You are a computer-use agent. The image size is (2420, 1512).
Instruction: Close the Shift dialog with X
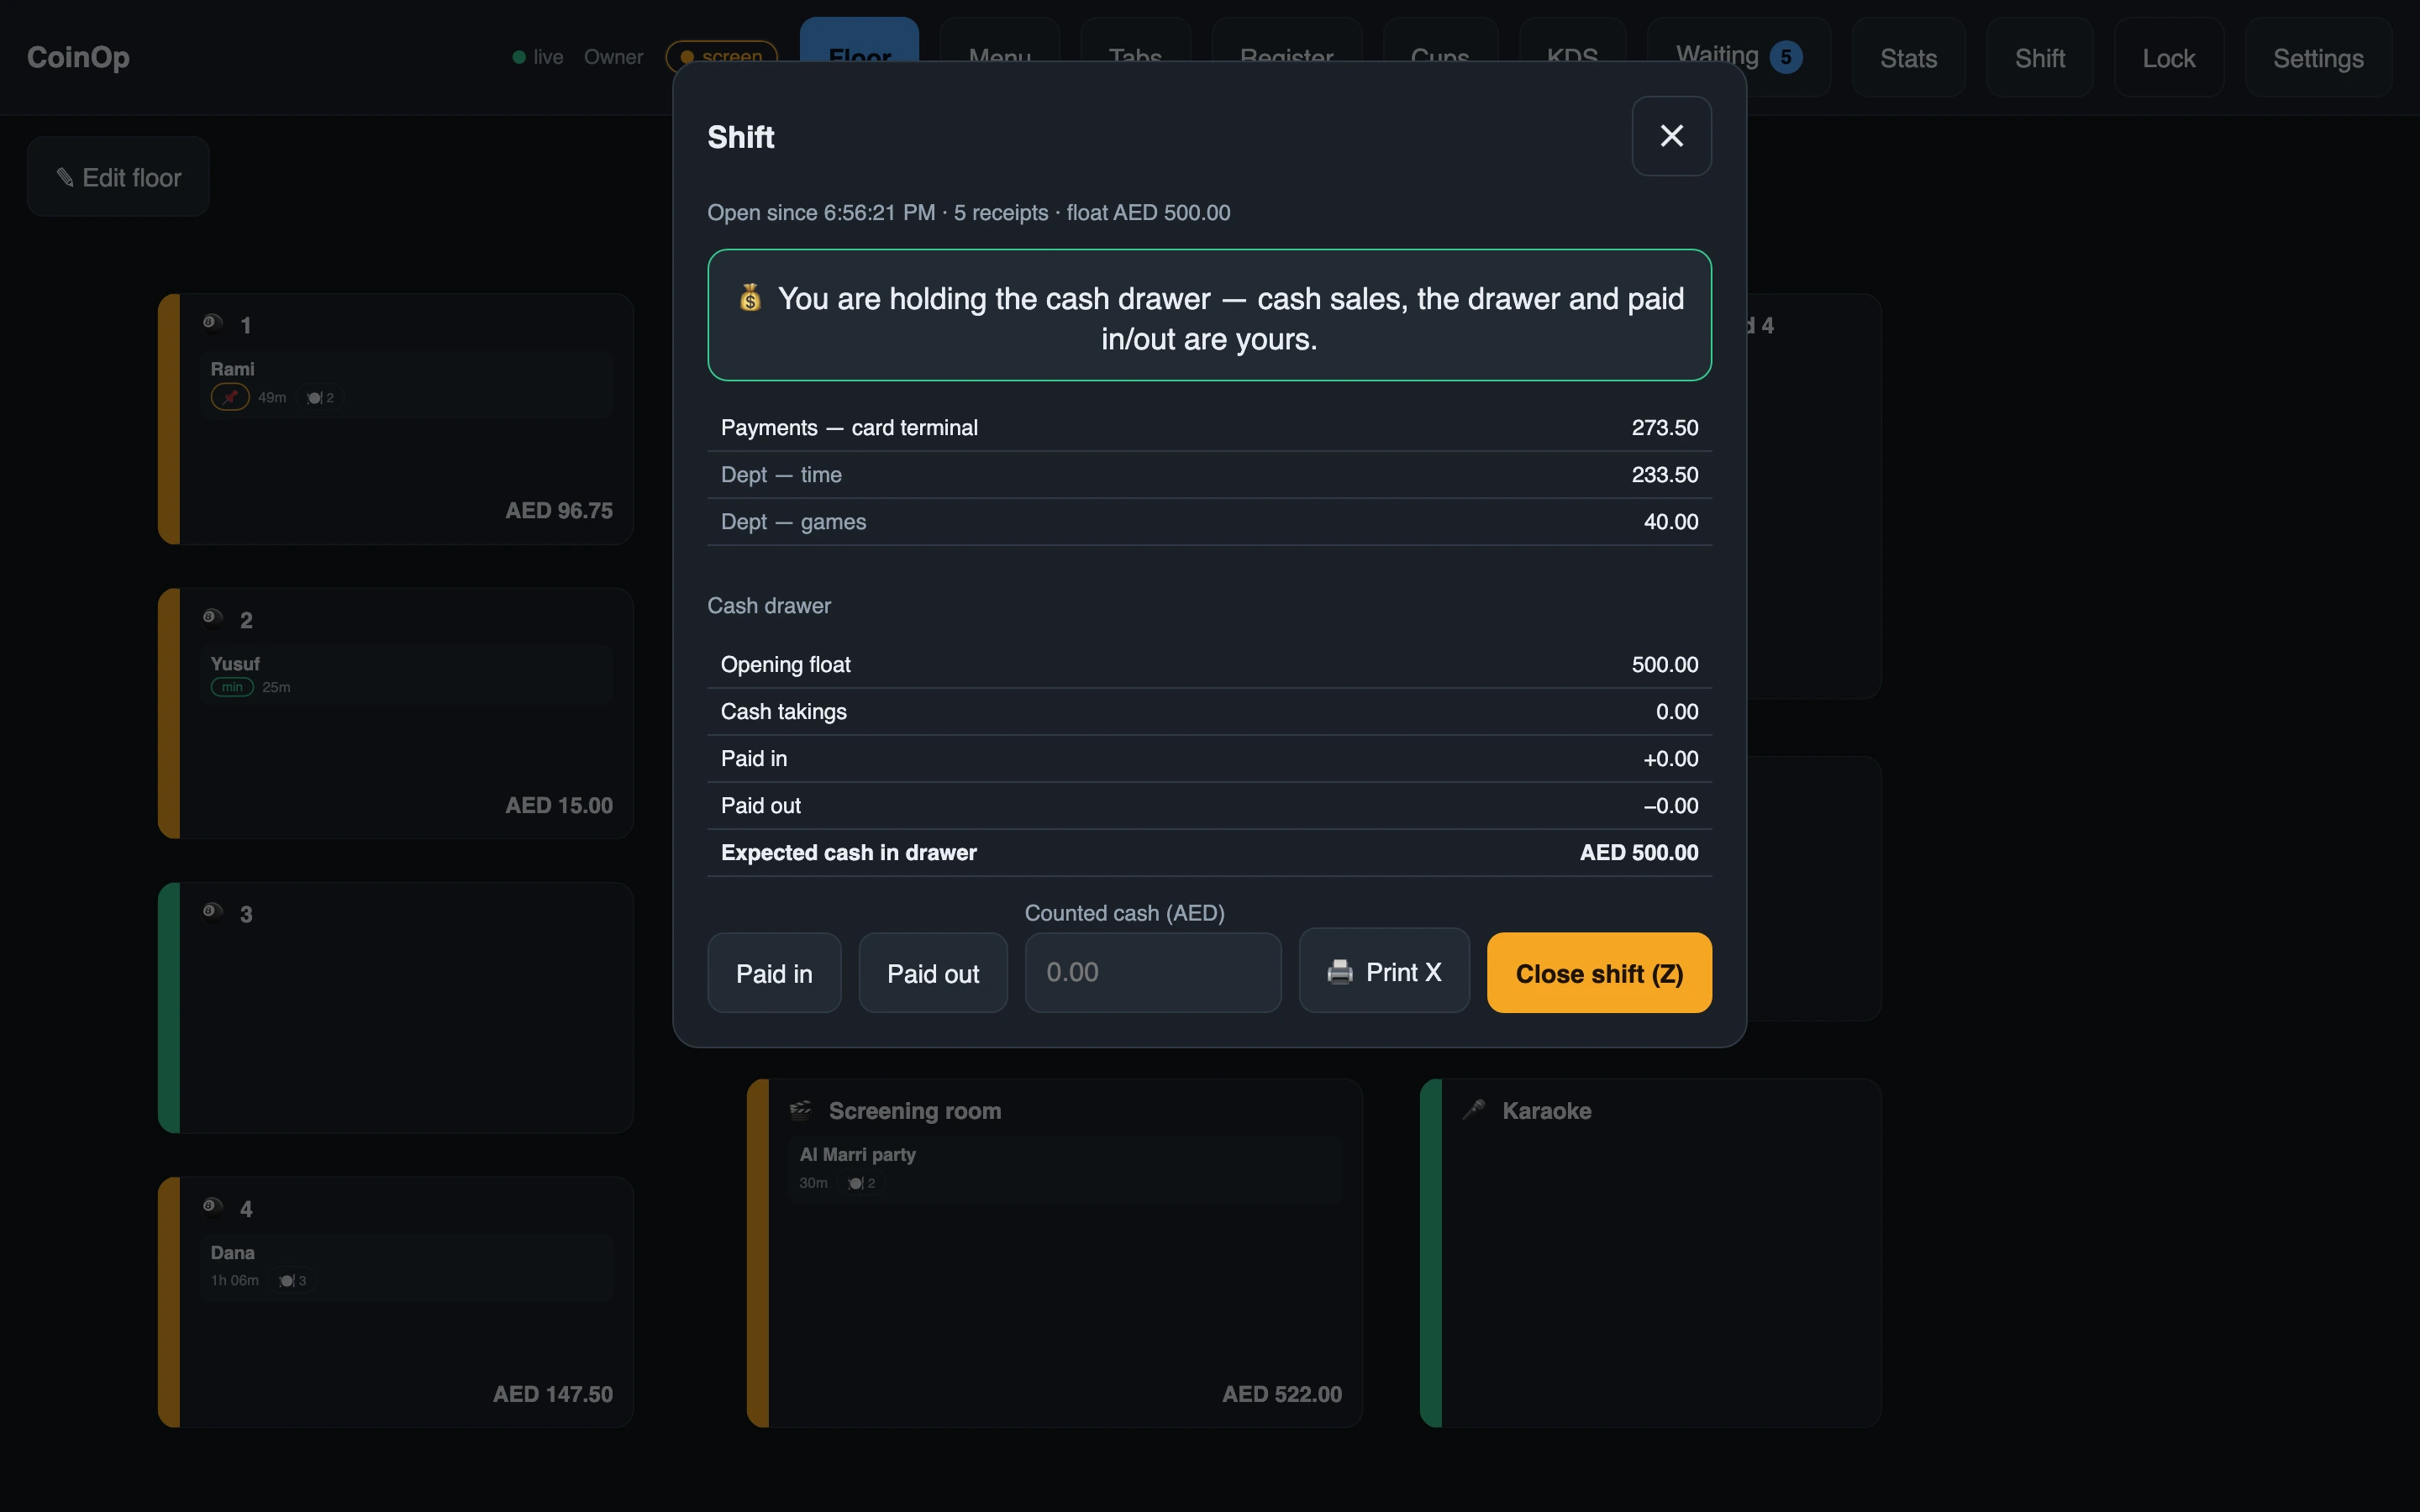[x=1671, y=136]
